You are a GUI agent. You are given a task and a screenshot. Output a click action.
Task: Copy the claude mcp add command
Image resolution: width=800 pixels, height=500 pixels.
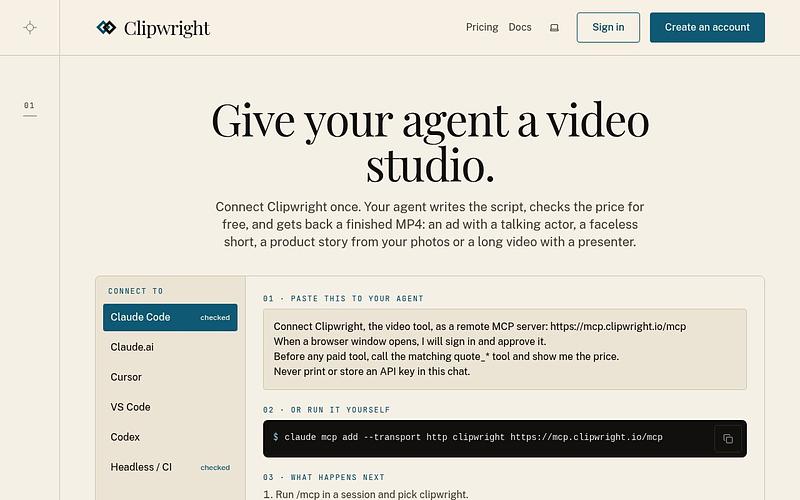(728, 439)
